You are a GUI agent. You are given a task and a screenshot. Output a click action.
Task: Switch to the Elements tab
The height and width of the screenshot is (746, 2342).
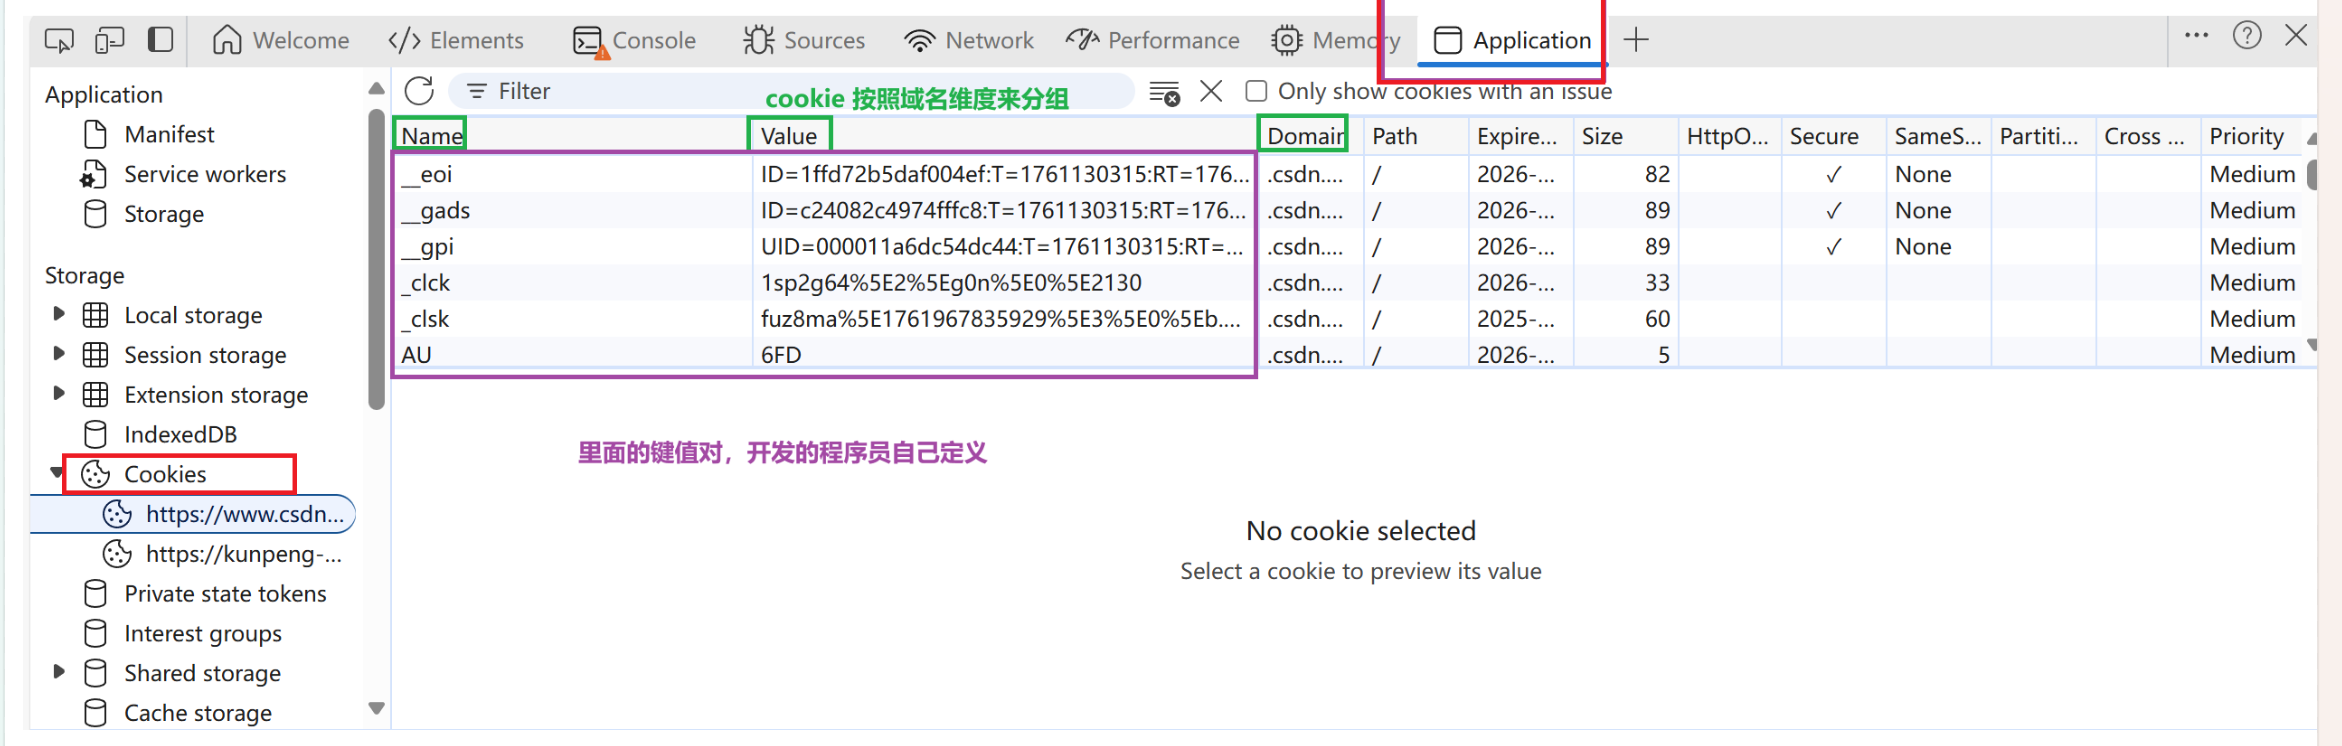pyautogui.click(x=456, y=40)
